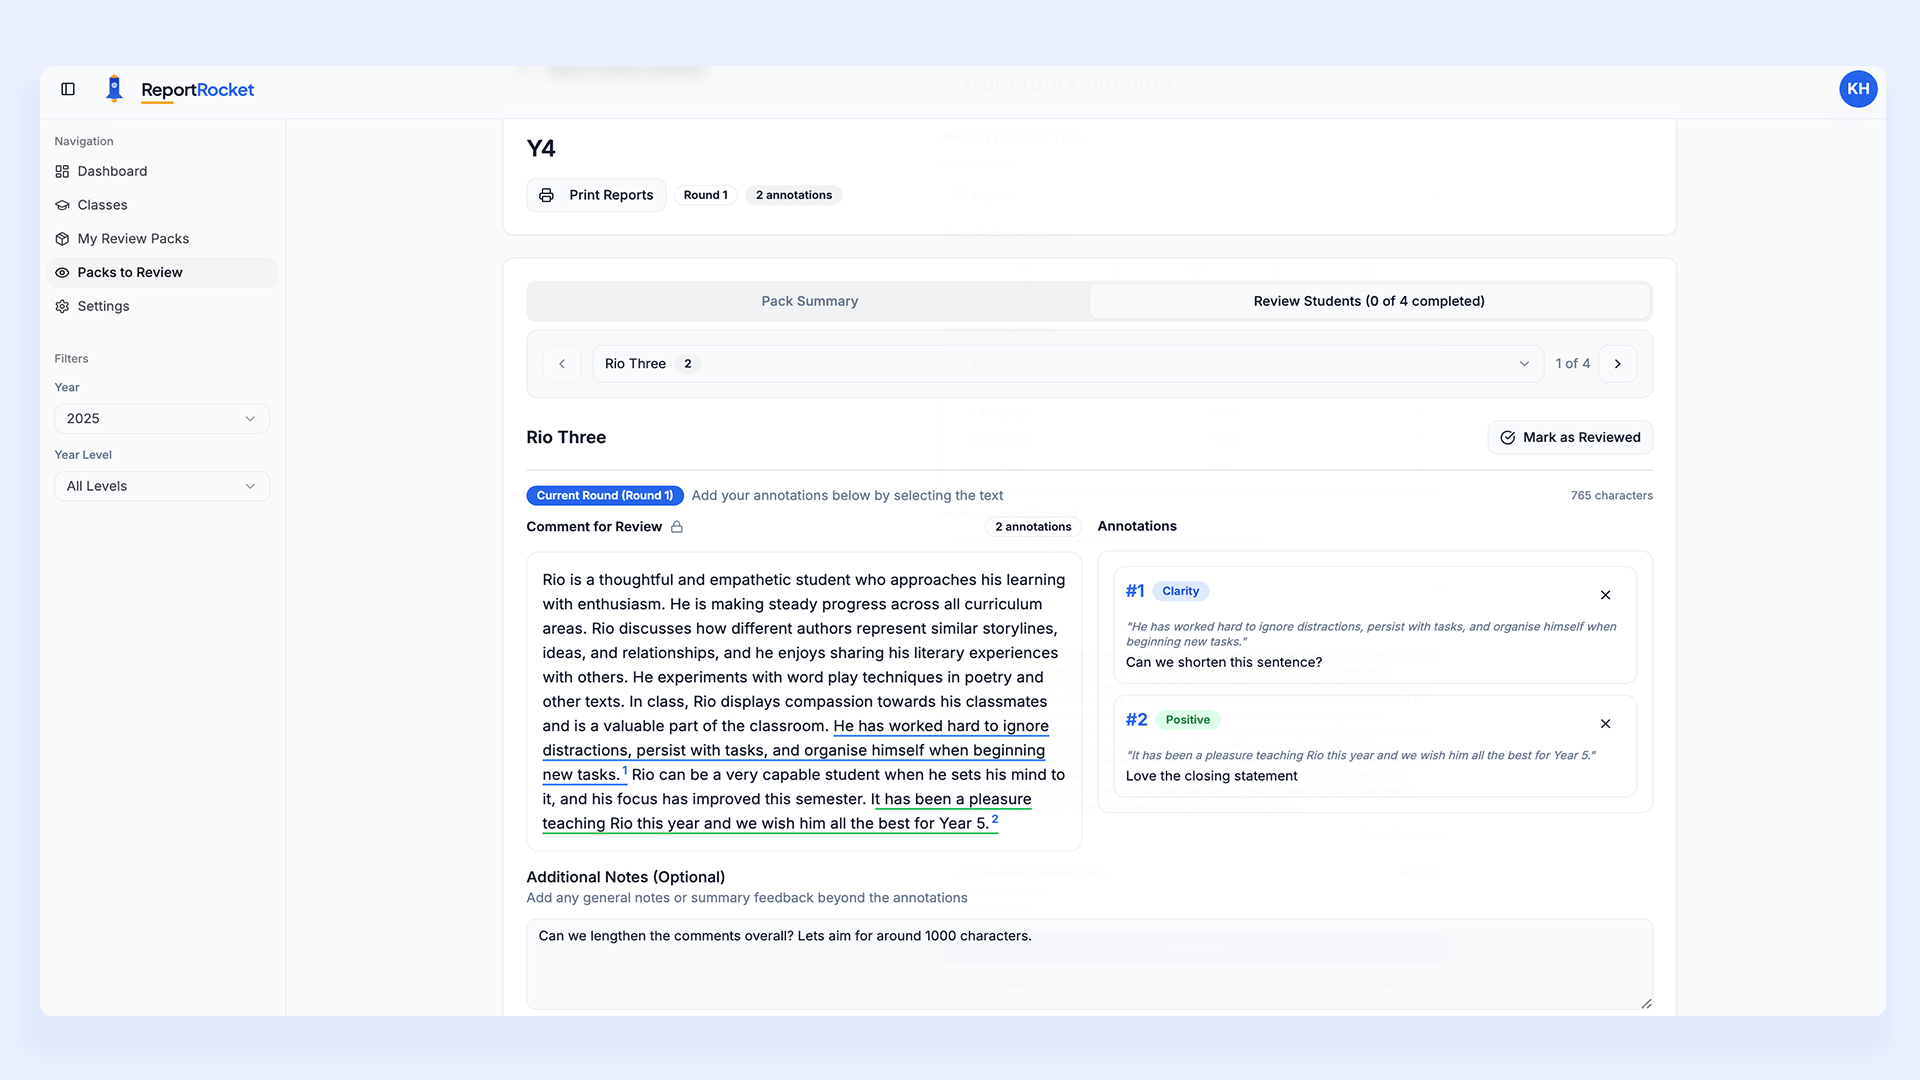Image resolution: width=1920 pixels, height=1080 pixels.
Task: Select the Review Students tab
Action: pyautogui.click(x=1368, y=301)
